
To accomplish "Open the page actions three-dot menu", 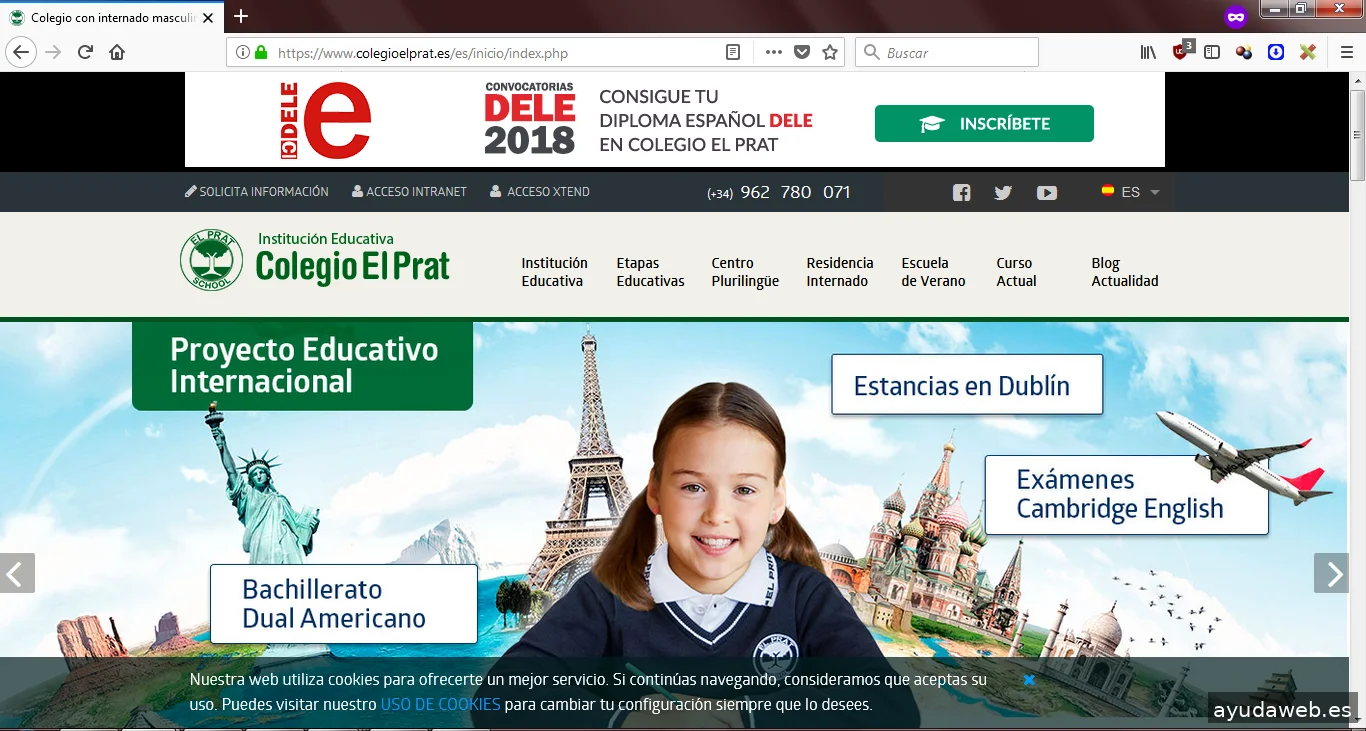I will coord(773,53).
